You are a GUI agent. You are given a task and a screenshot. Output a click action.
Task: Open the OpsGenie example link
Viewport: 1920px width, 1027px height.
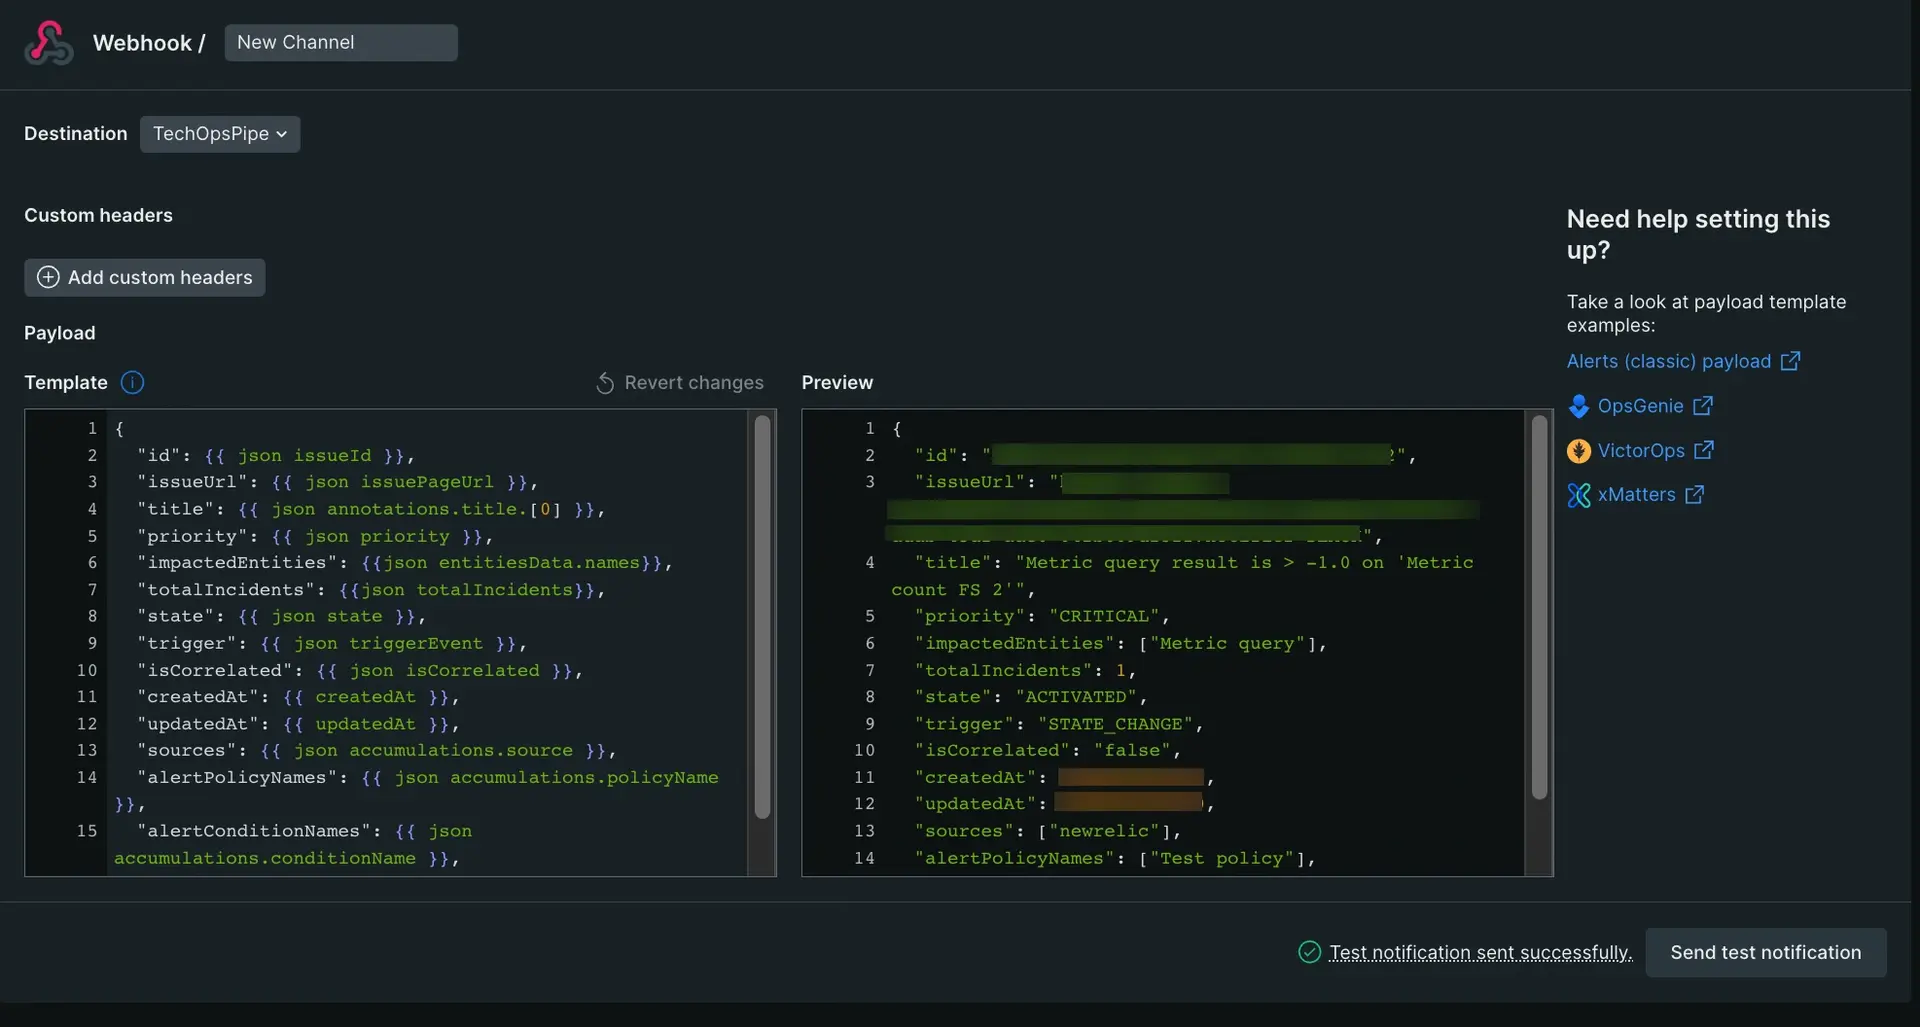click(x=1640, y=406)
